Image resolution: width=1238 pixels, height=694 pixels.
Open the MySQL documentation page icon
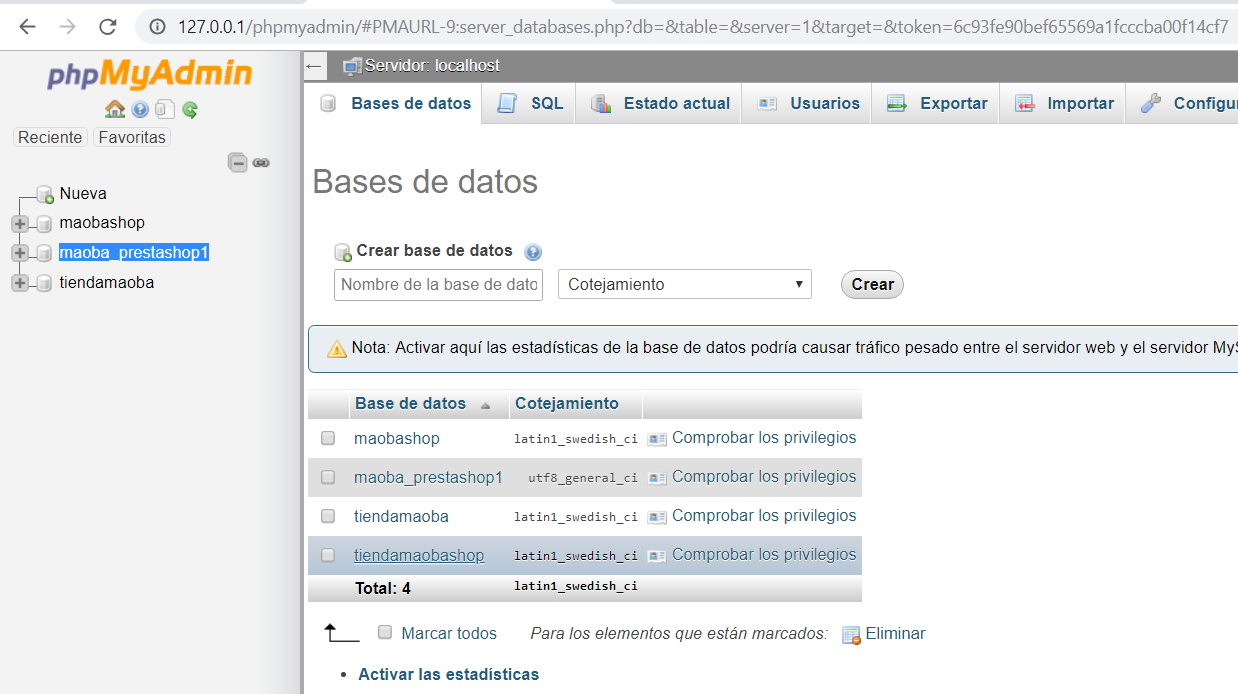[165, 109]
